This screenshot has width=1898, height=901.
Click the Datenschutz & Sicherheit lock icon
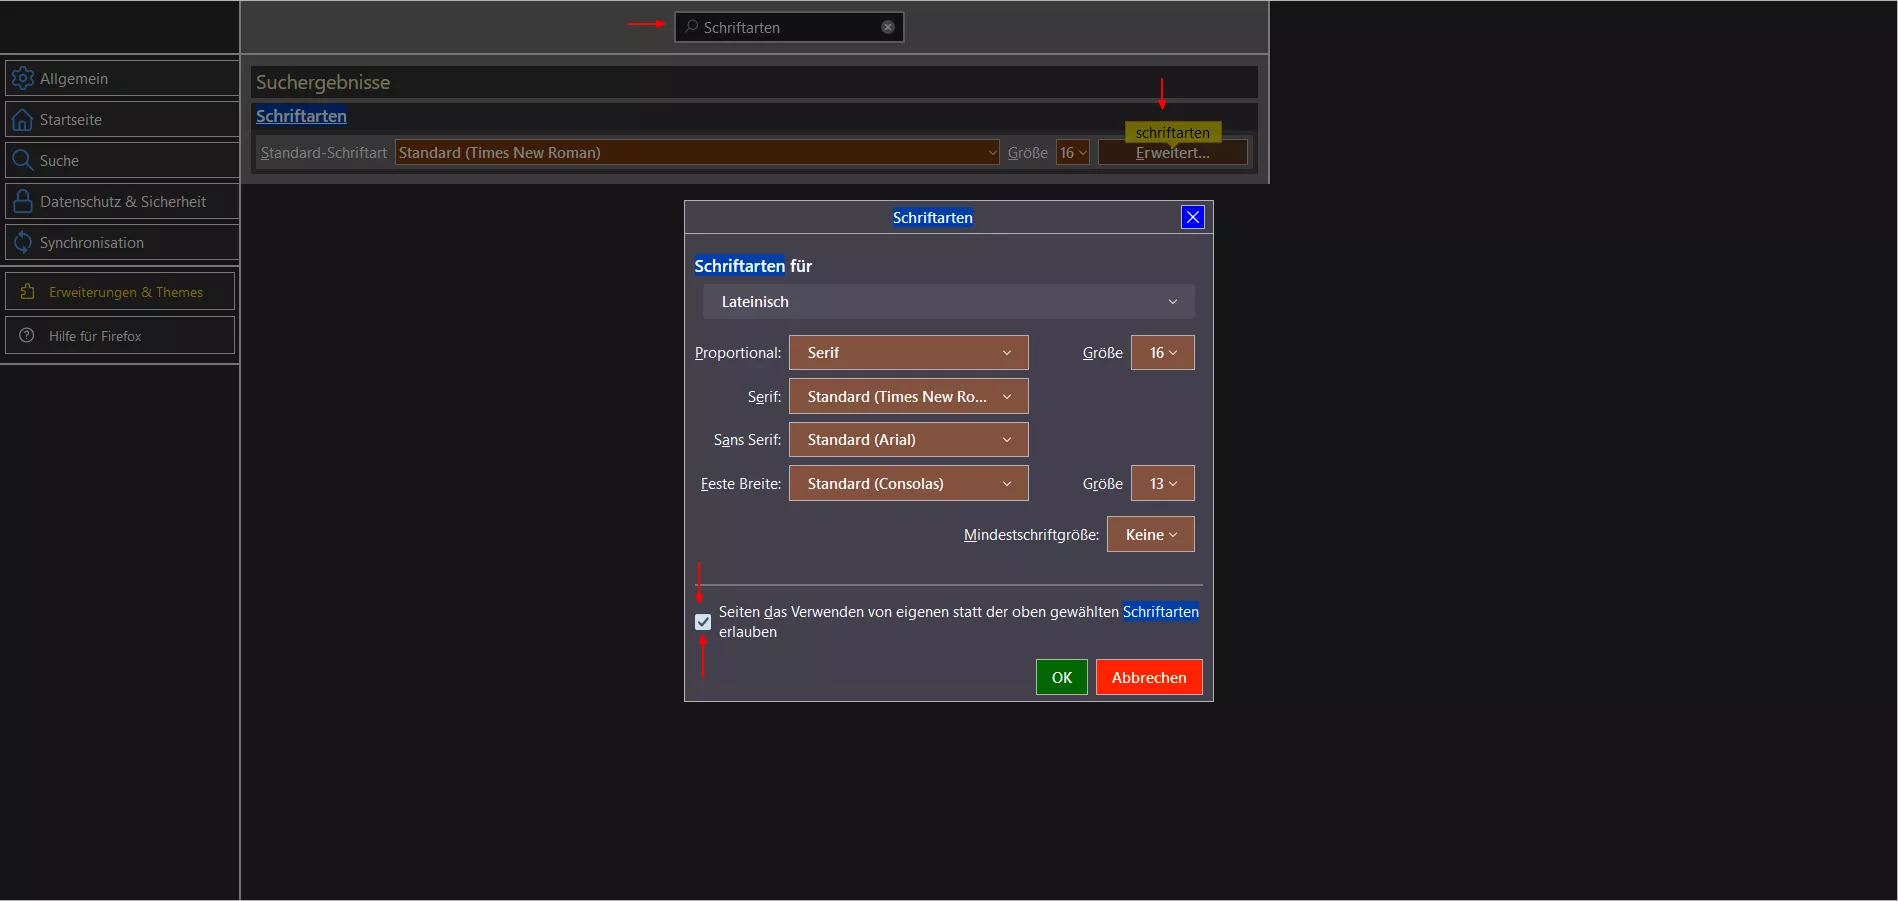pos(22,201)
